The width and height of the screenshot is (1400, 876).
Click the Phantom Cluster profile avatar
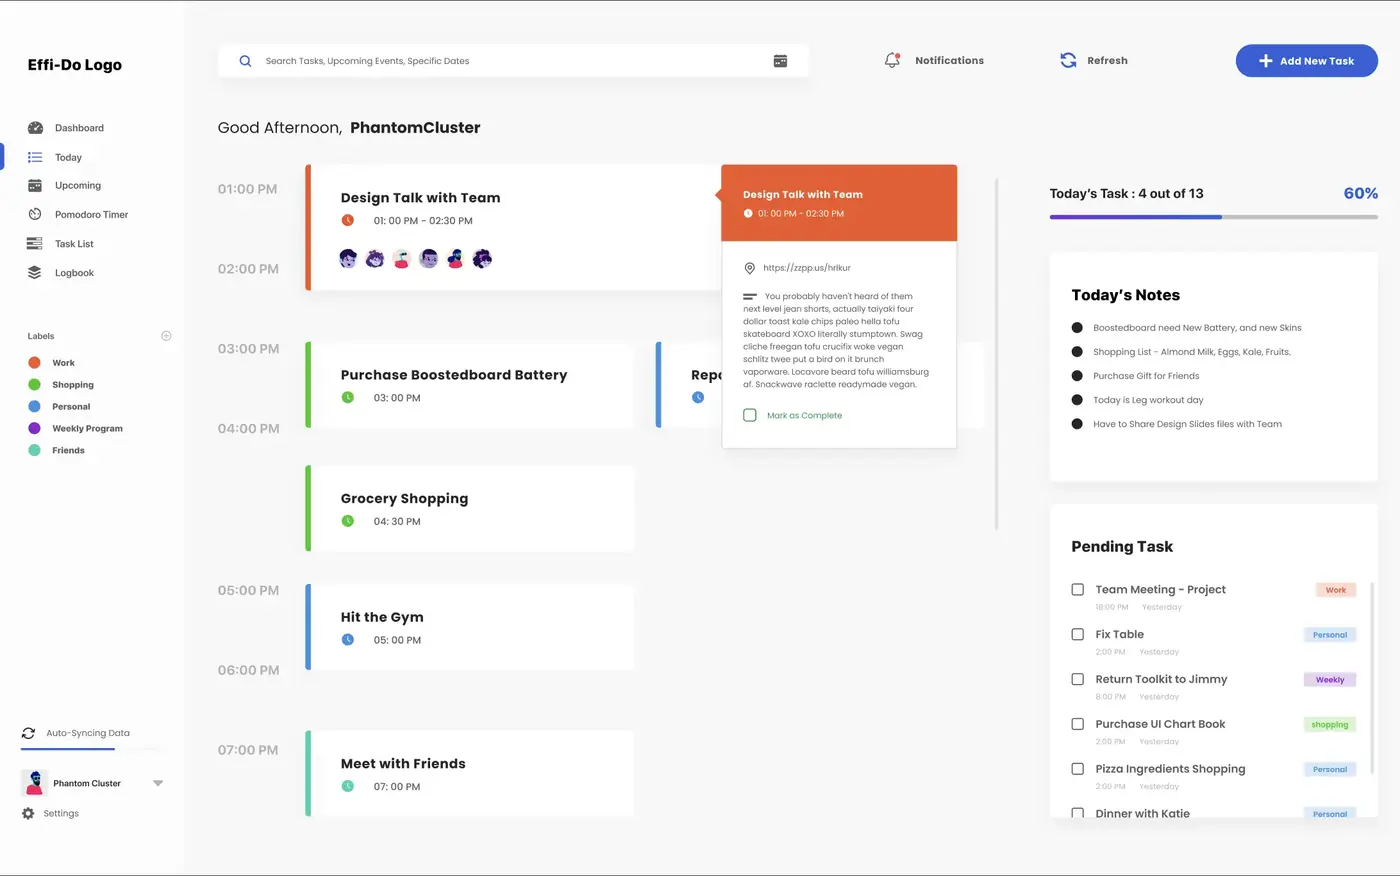(x=34, y=783)
